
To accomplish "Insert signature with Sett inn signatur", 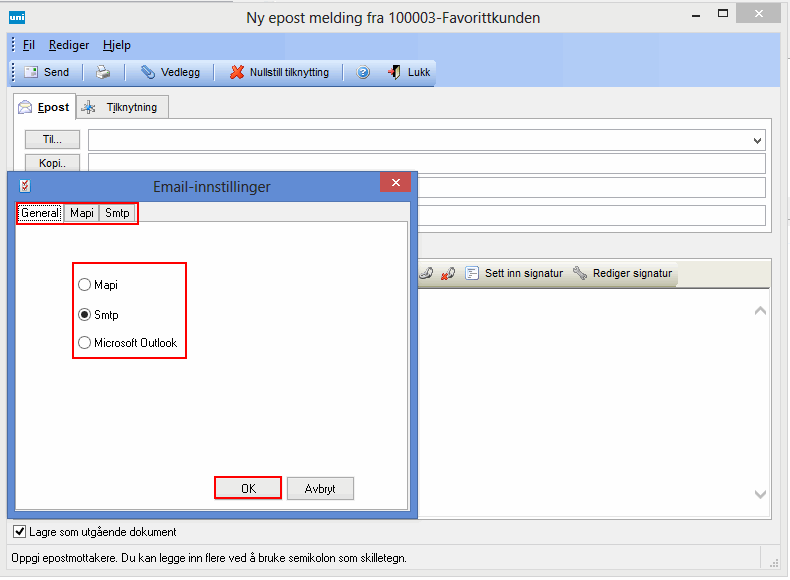I will (x=514, y=273).
